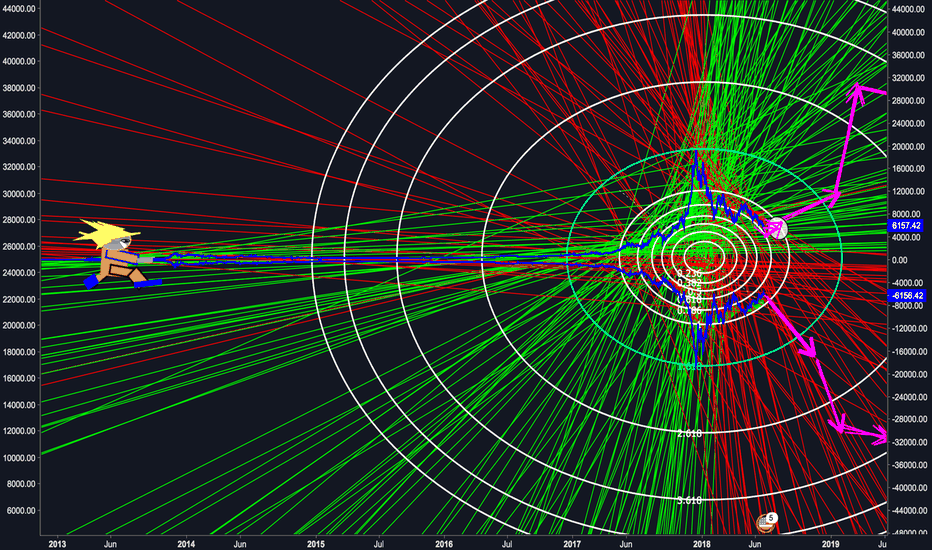This screenshot has width=932, height=550.
Task: Select the 0.236 Fibonacci circle label
Action: pos(689,273)
